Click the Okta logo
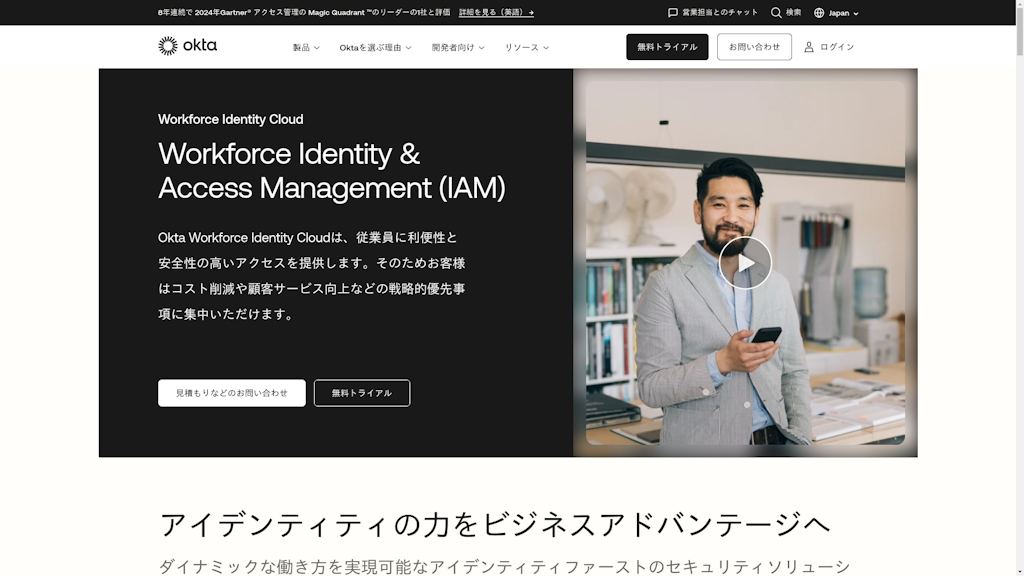 tap(188, 45)
